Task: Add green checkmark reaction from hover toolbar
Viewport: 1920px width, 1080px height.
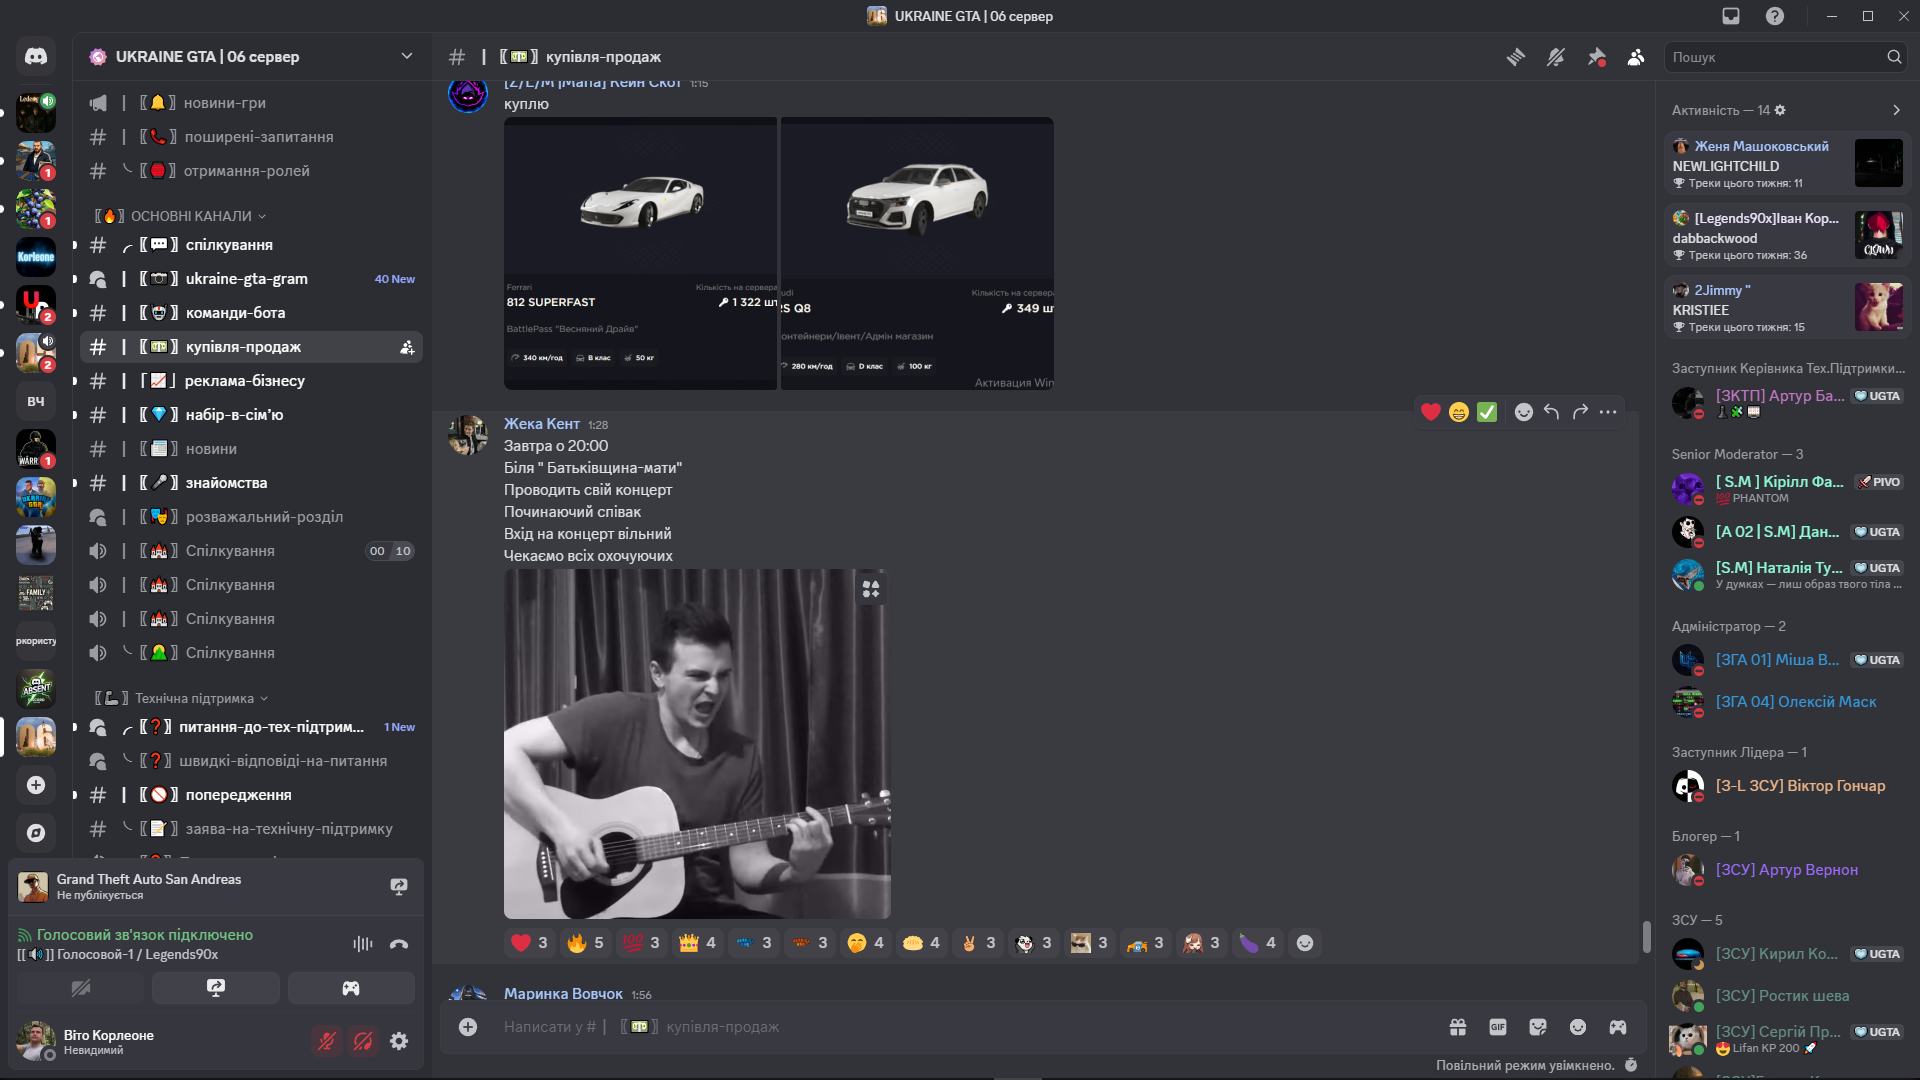Action: pyautogui.click(x=1487, y=412)
